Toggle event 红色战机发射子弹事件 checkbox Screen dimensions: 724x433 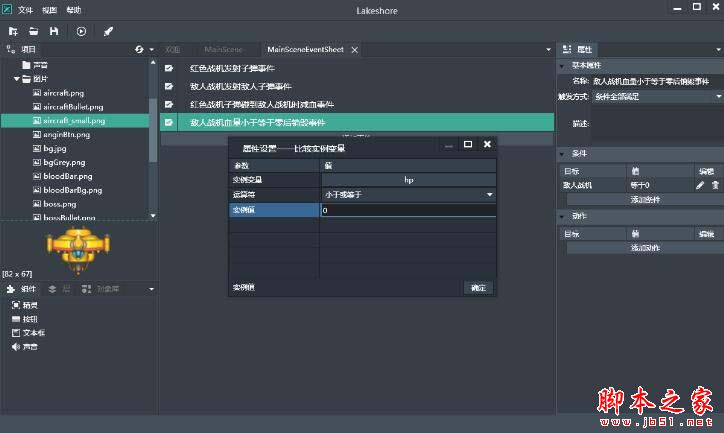[169, 68]
